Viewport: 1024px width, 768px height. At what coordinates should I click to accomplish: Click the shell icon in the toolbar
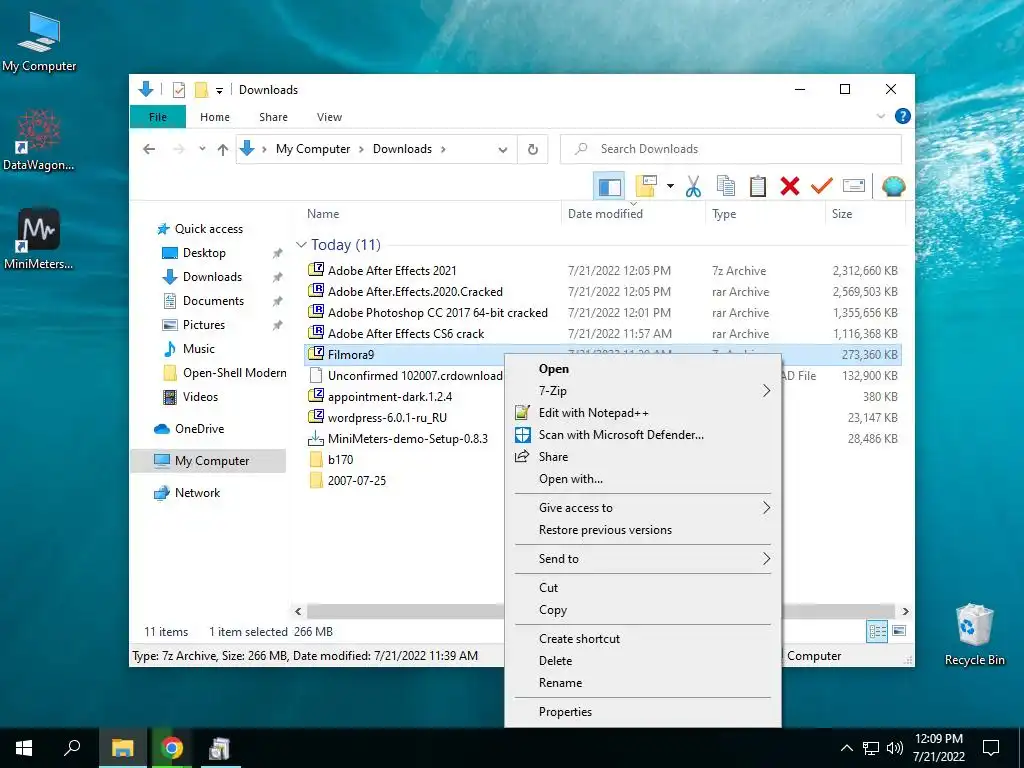point(893,187)
